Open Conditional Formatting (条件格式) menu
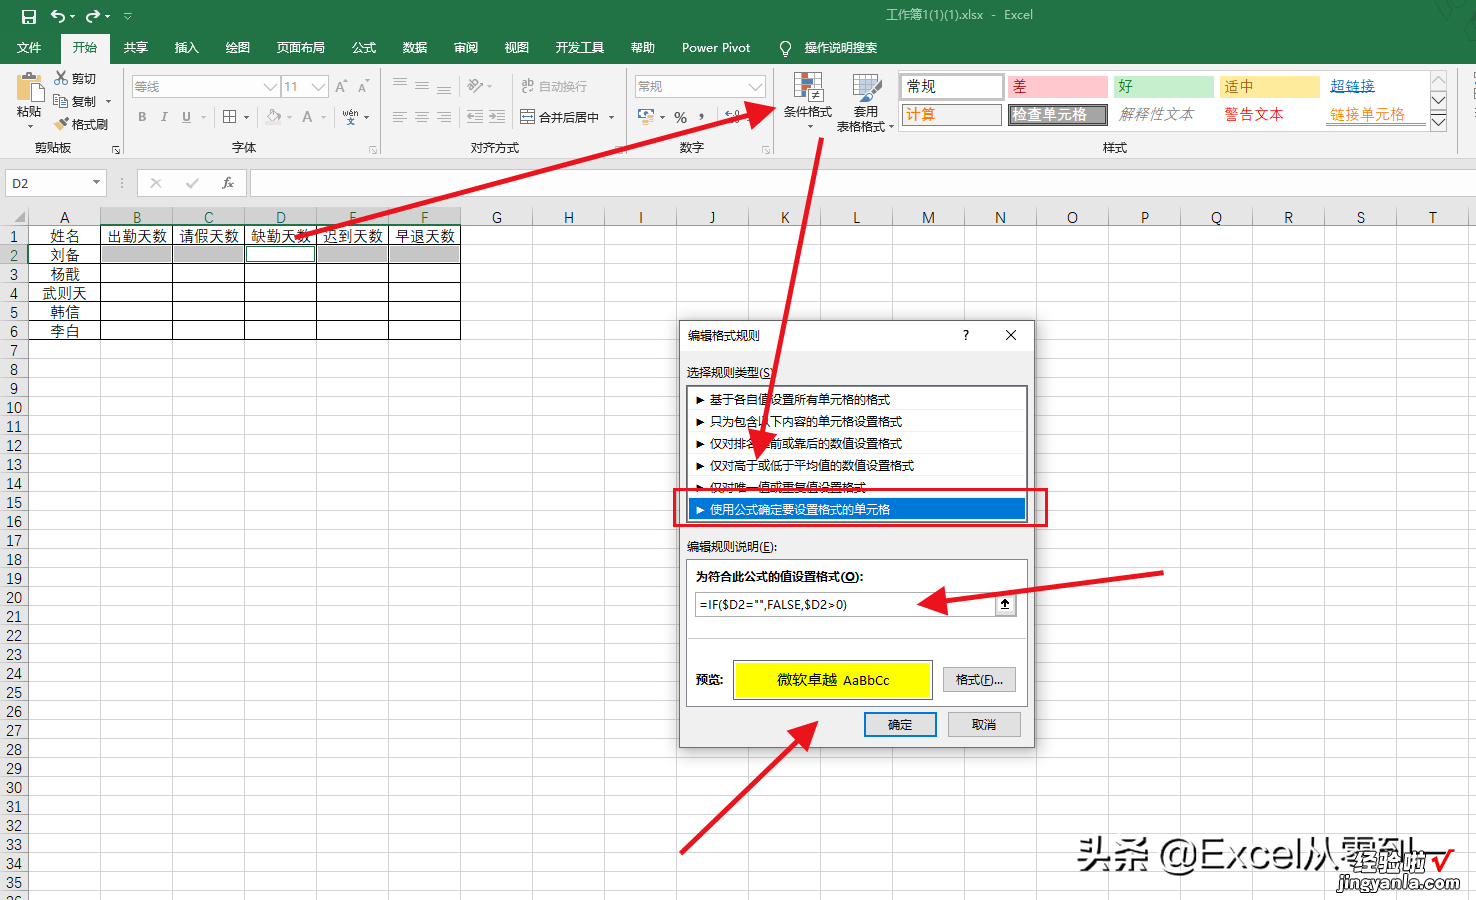This screenshot has width=1476, height=900. [808, 101]
